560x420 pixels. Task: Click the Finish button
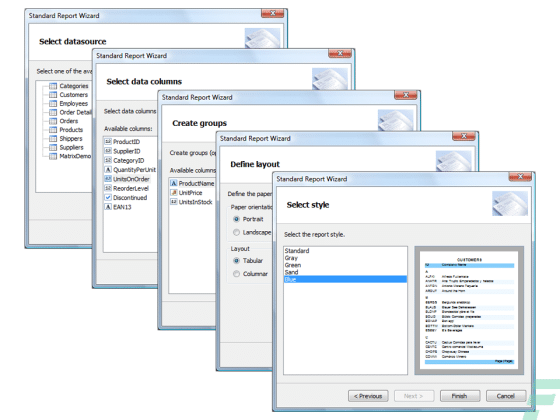pos(459,396)
